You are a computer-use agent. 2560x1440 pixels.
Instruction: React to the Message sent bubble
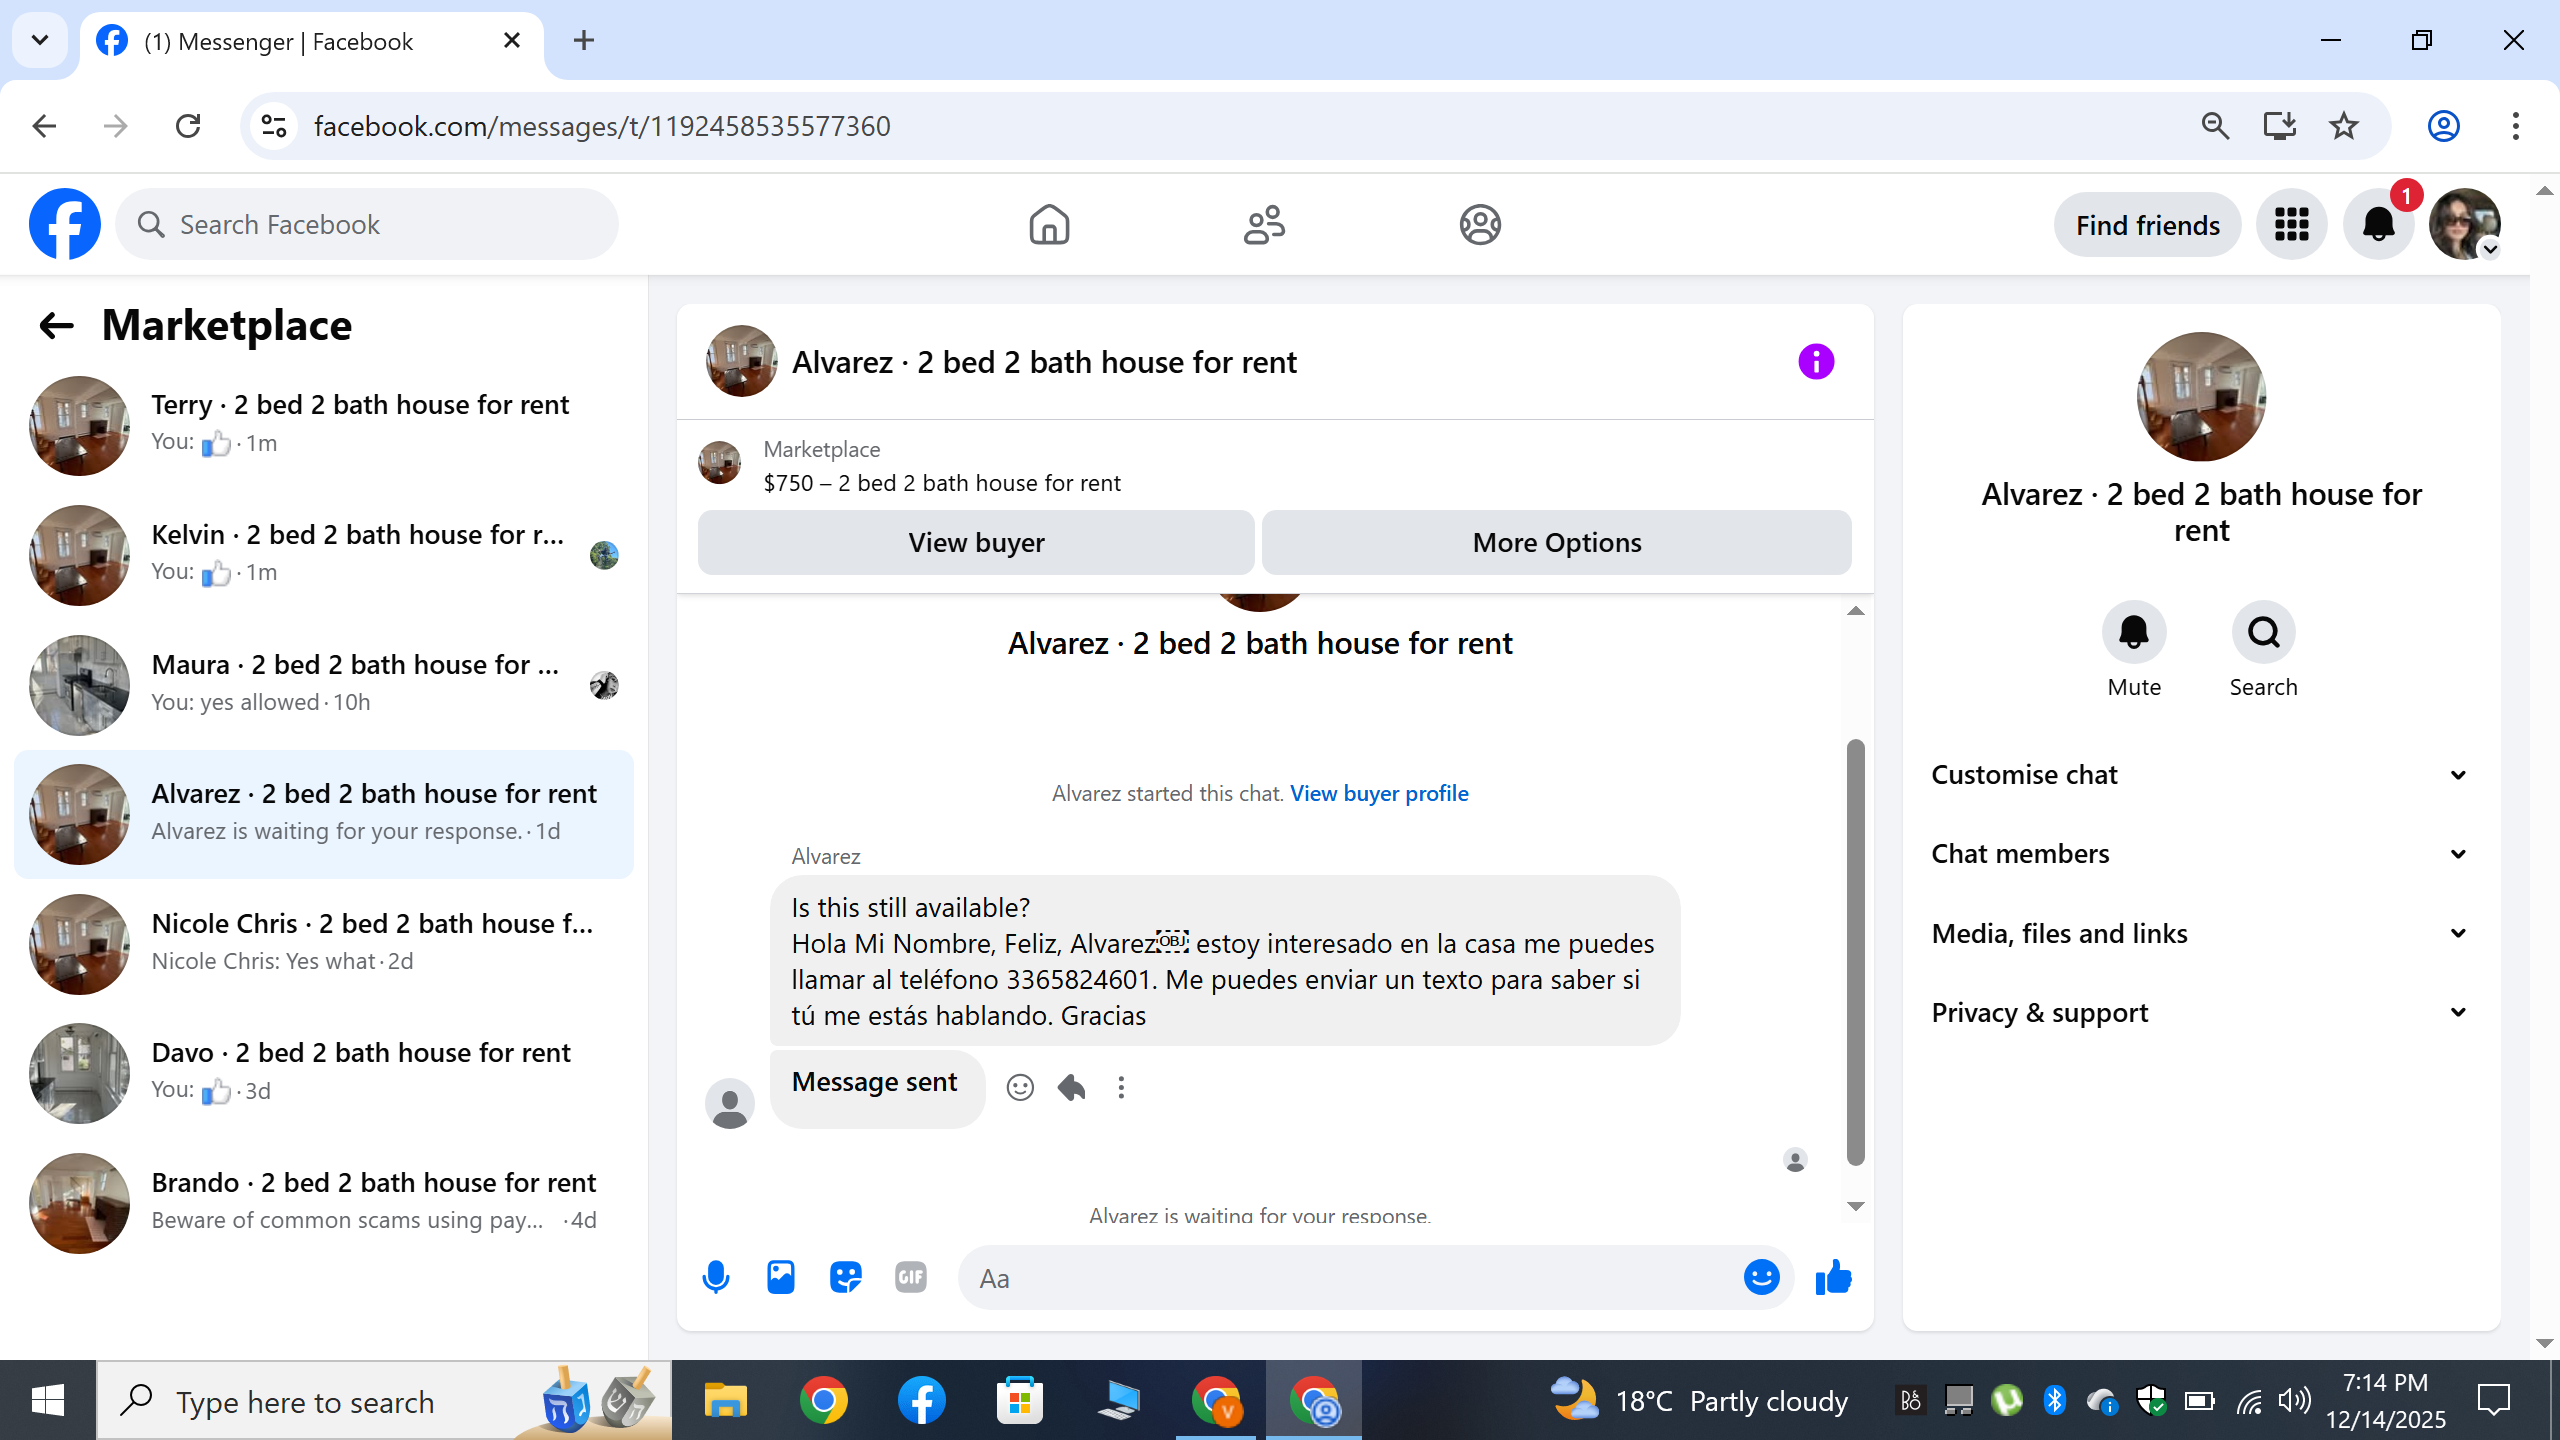[1020, 1087]
